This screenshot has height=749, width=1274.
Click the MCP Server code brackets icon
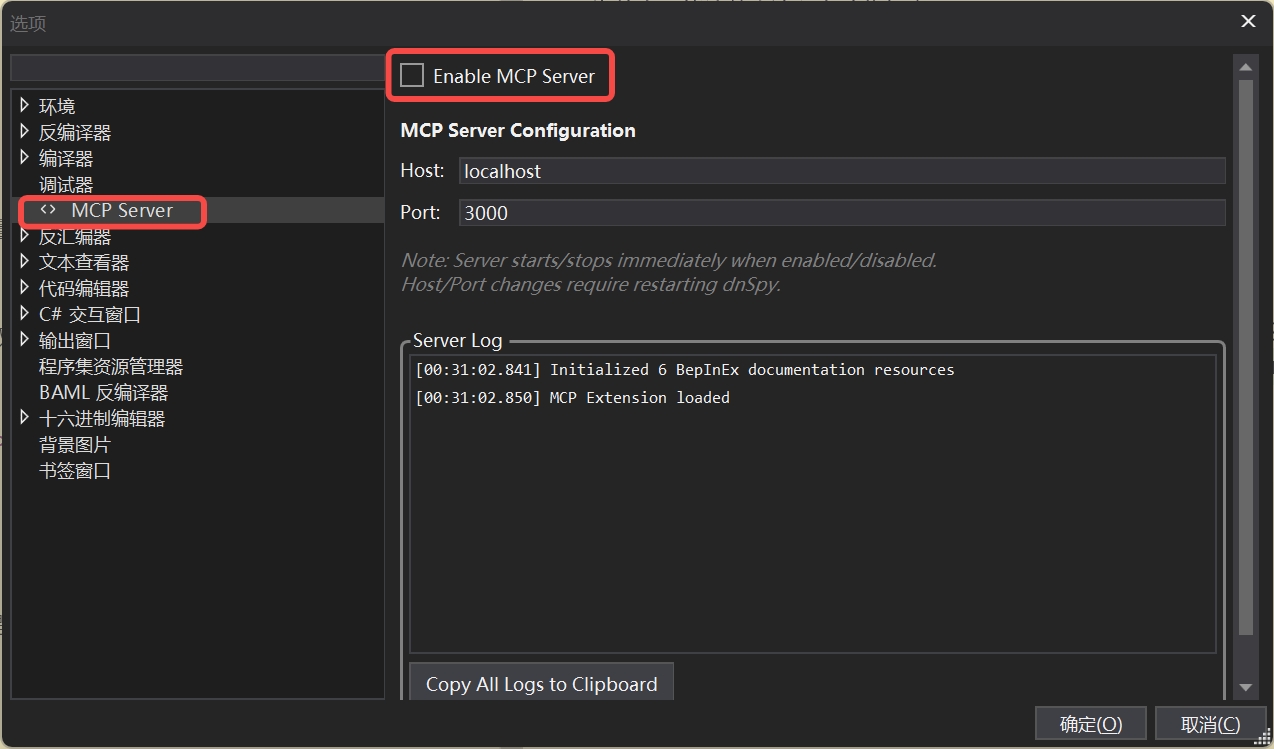48,210
